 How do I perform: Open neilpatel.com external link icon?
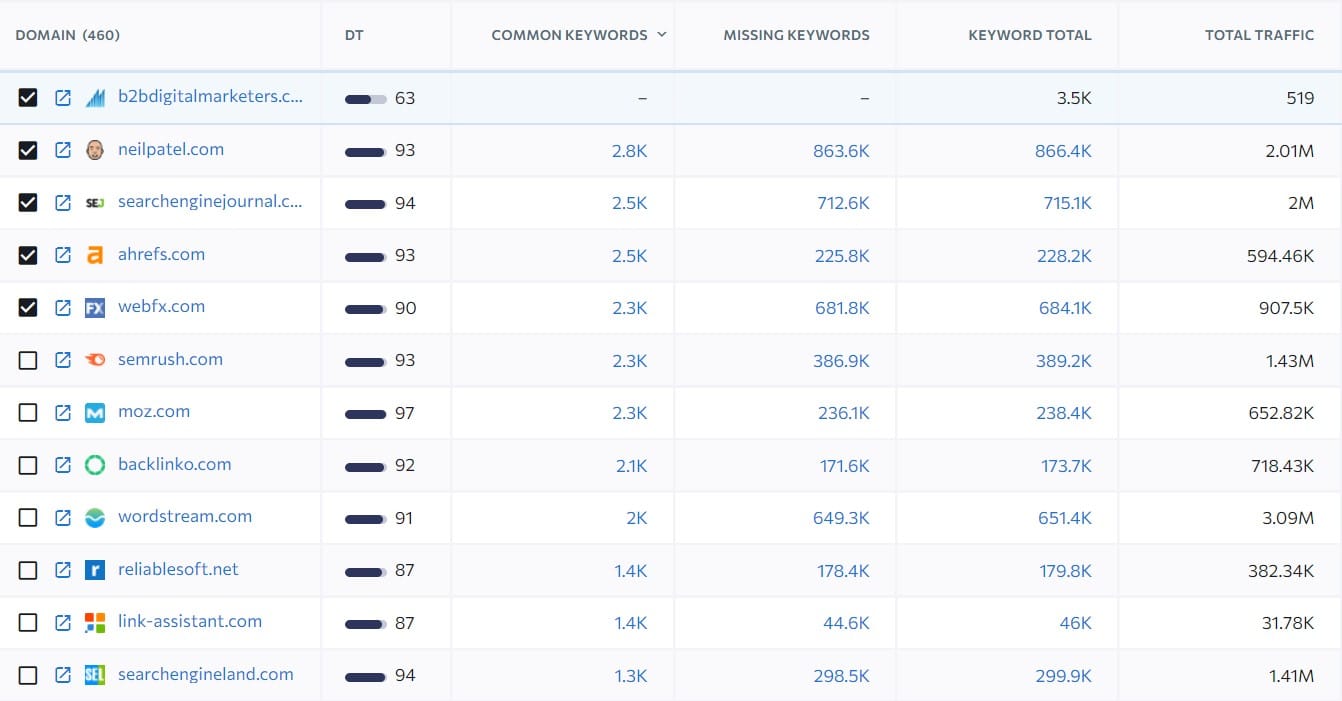point(63,150)
